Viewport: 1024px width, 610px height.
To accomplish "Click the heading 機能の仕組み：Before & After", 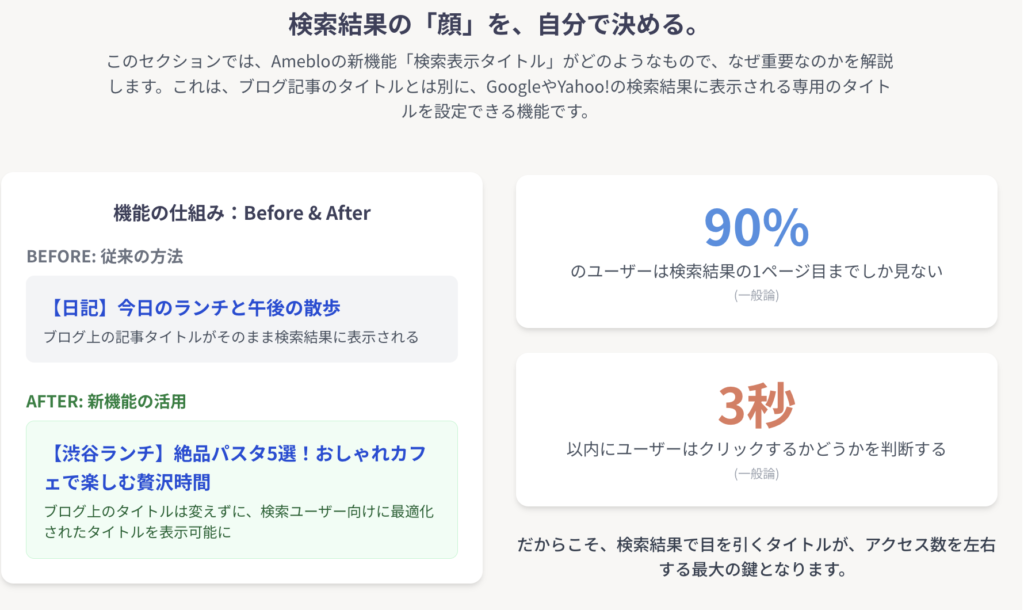I will [242, 213].
